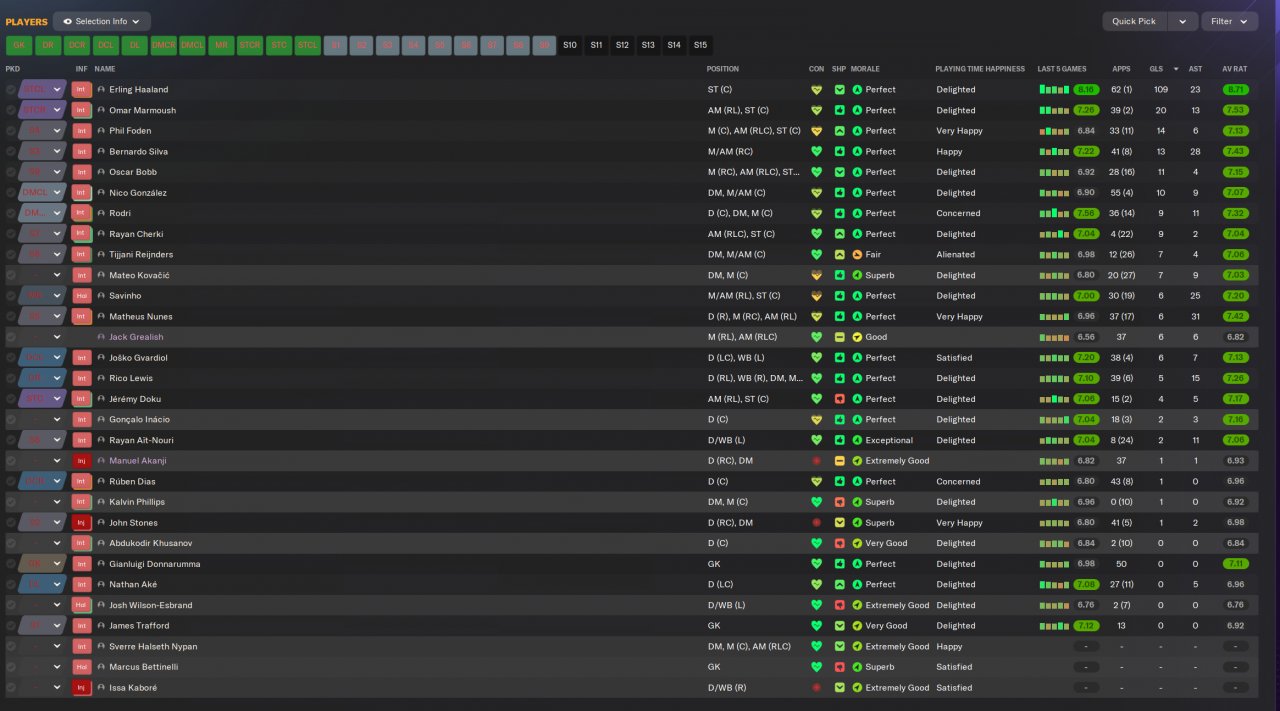
Task: Select the STC position slot
Action: click(279, 45)
